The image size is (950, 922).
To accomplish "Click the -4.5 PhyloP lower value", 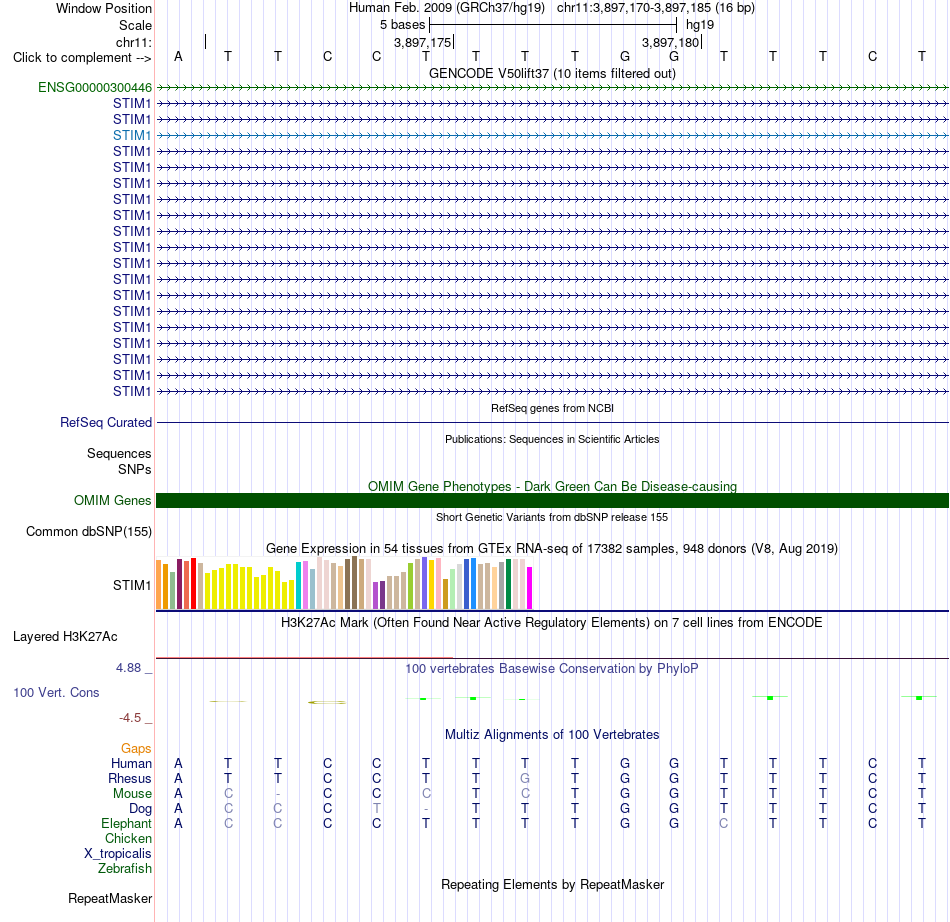I will coord(130,718).
